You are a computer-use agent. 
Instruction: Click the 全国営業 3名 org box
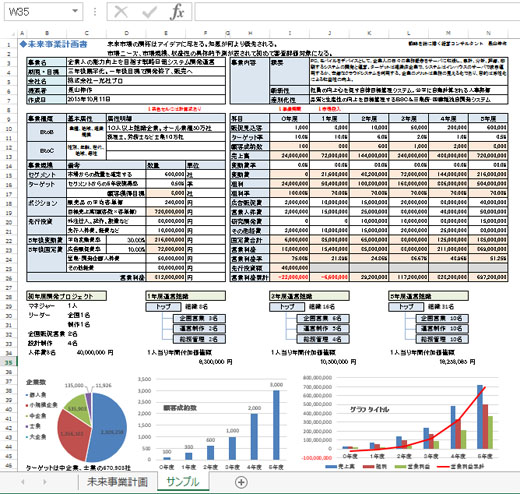point(199,318)
